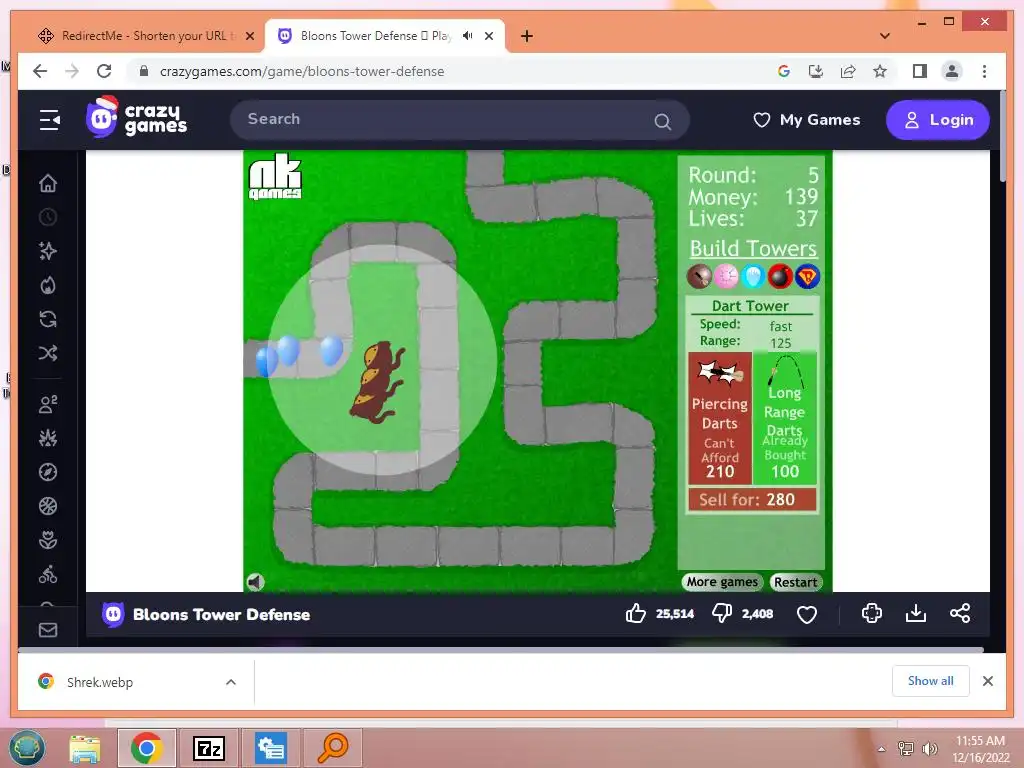Viewport: 1024px width, 768px height.
Task: Click the Random game shuffle icon
Action: [48, 353]
